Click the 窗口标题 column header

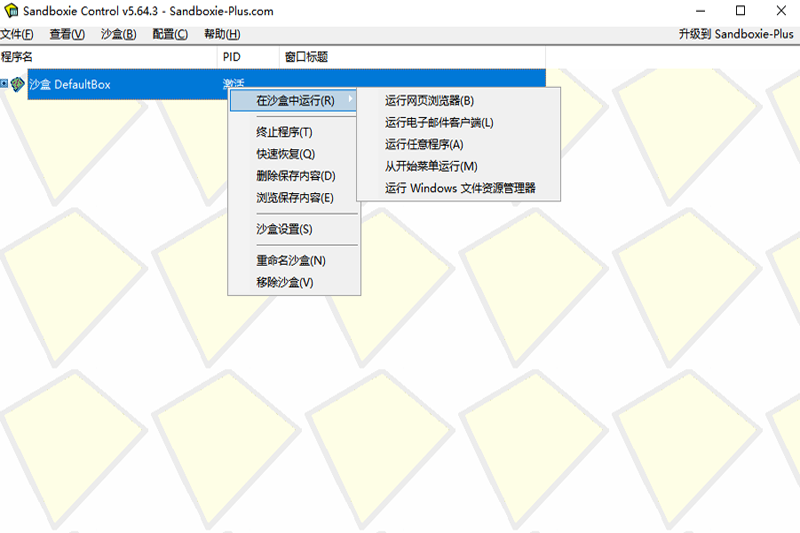pos(412,57)
